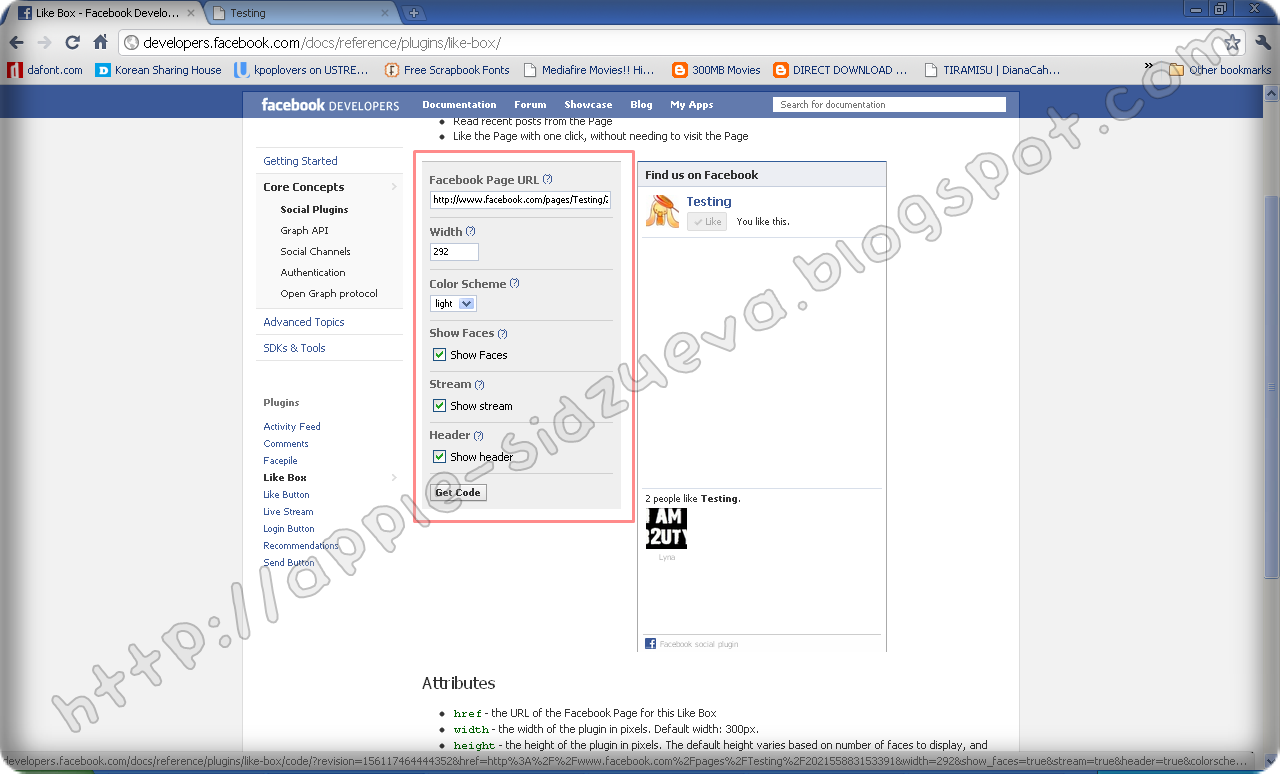Click help icon next to Header
The image size is (1280, 774).
(478, 435)
